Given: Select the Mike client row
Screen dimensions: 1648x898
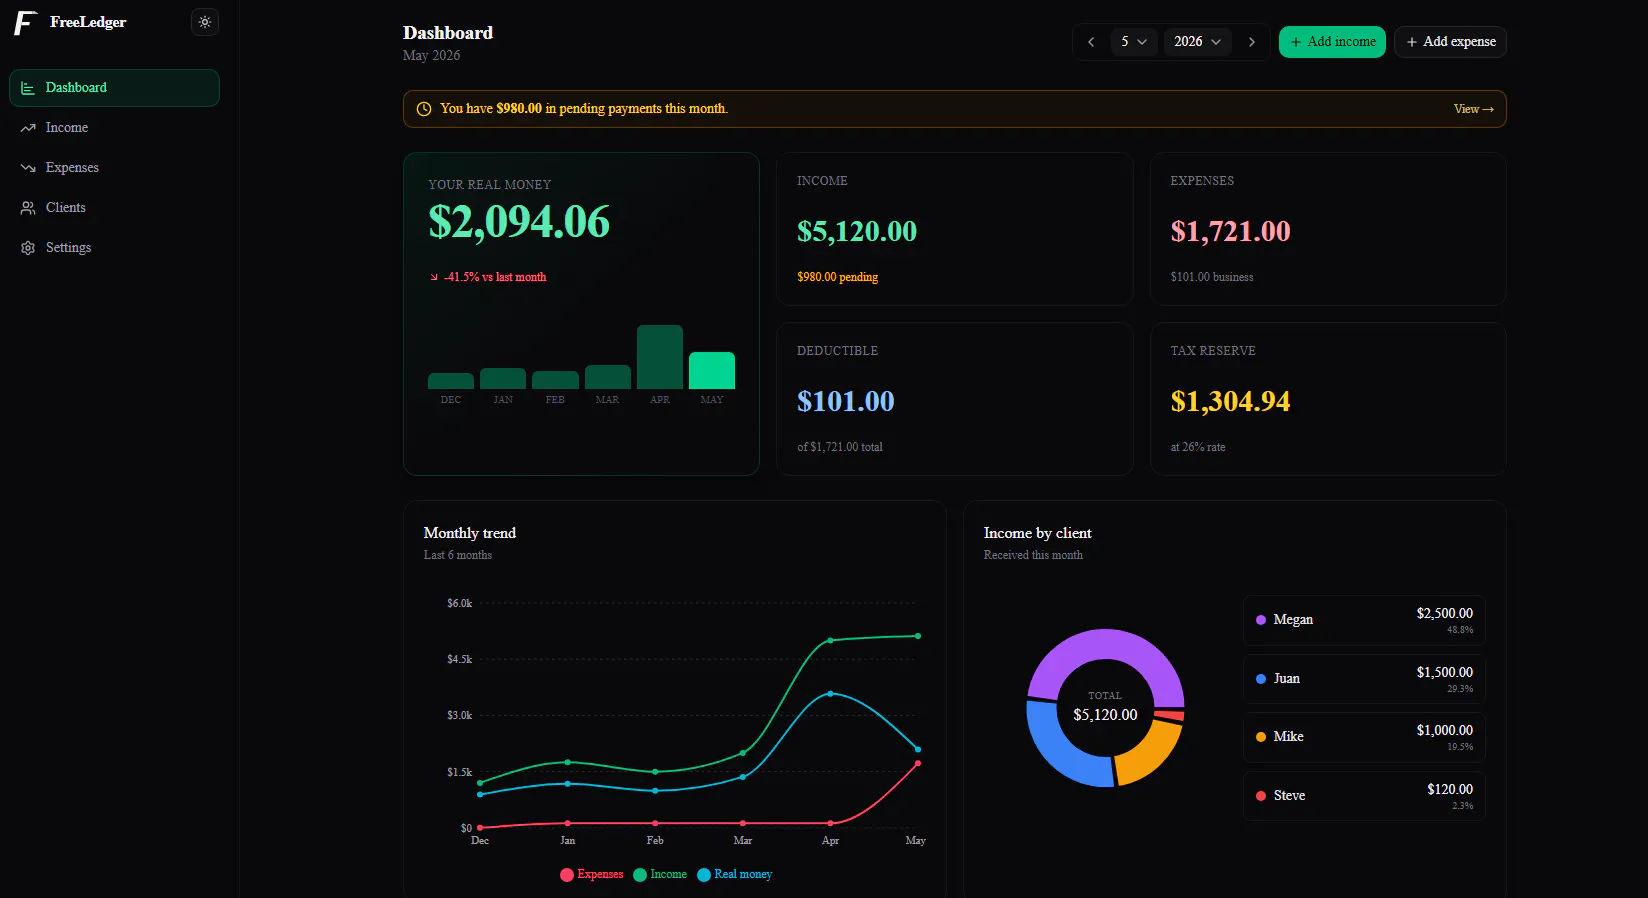Looking at the screenshot, I should coord(1364,737).
